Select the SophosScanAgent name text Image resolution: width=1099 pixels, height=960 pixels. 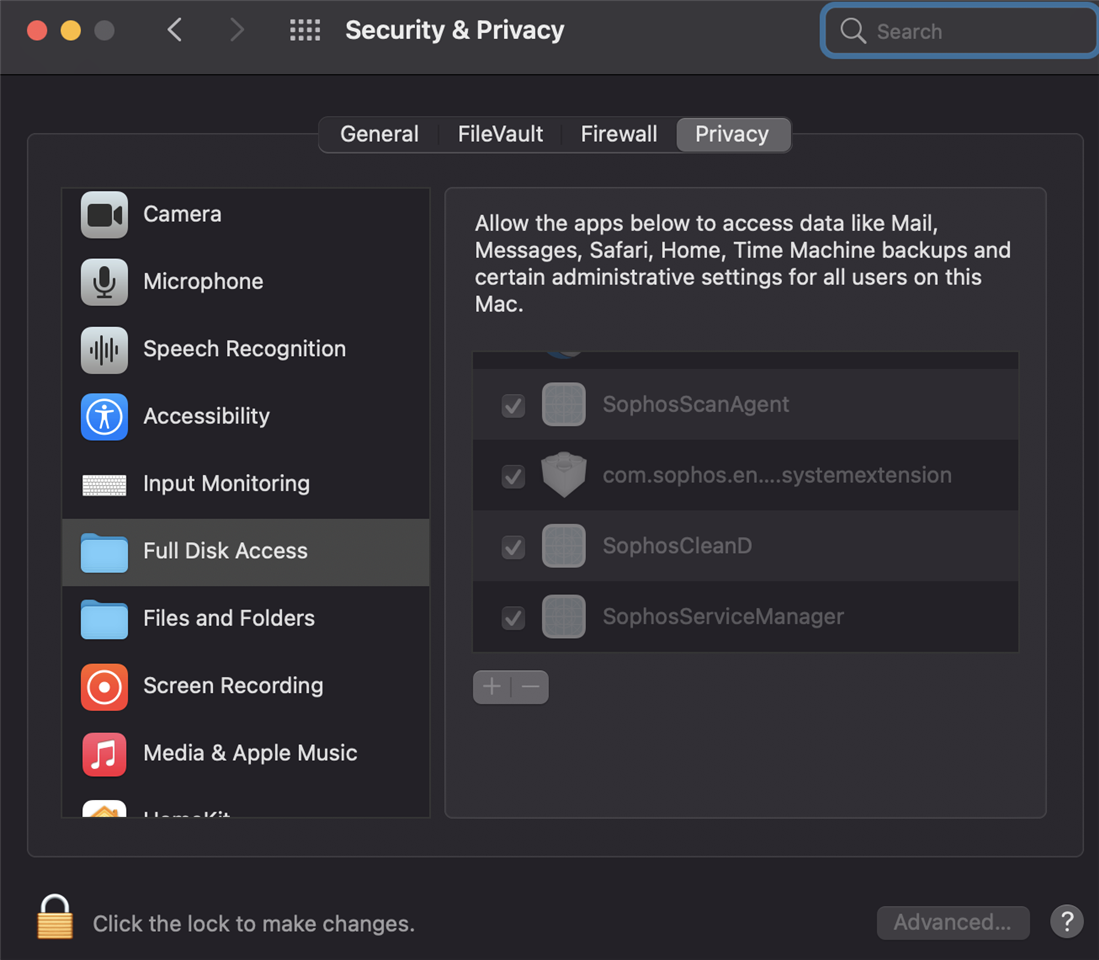(696, 404)
